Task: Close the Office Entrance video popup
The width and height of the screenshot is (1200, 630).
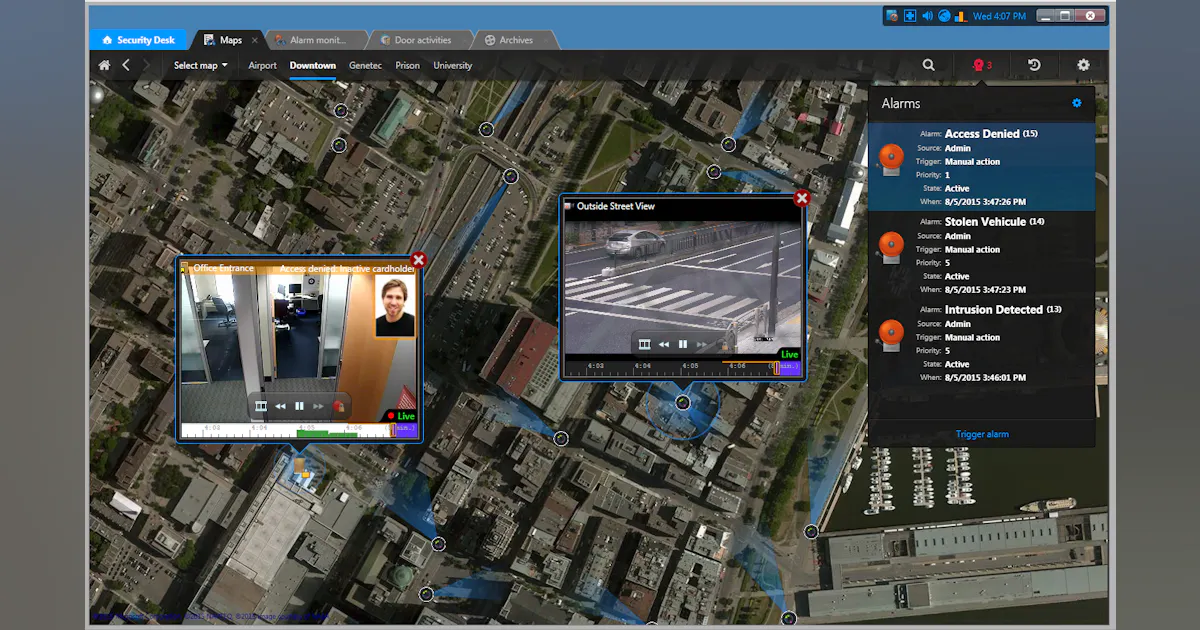Action: [419, 260]
